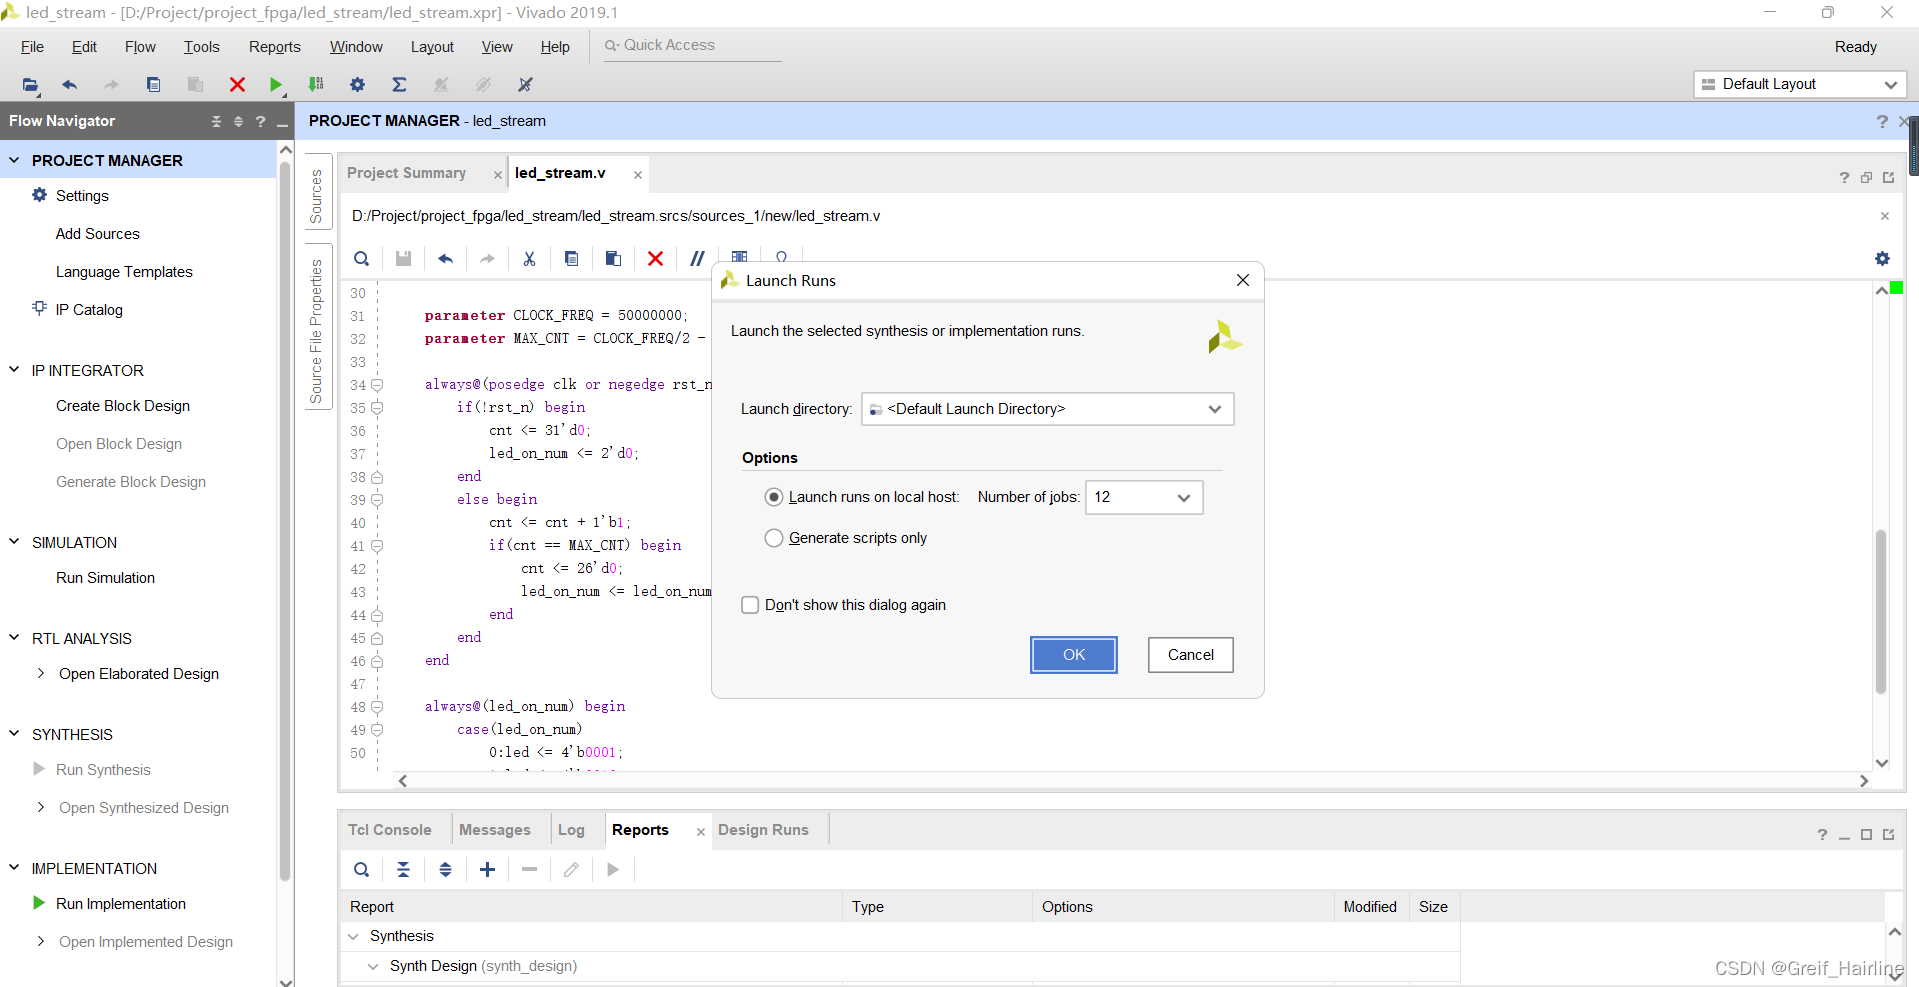This screenshot has height=987, width=1919.
Task: Click Flow Navigator expand all icon
Action: pos(238,121)
